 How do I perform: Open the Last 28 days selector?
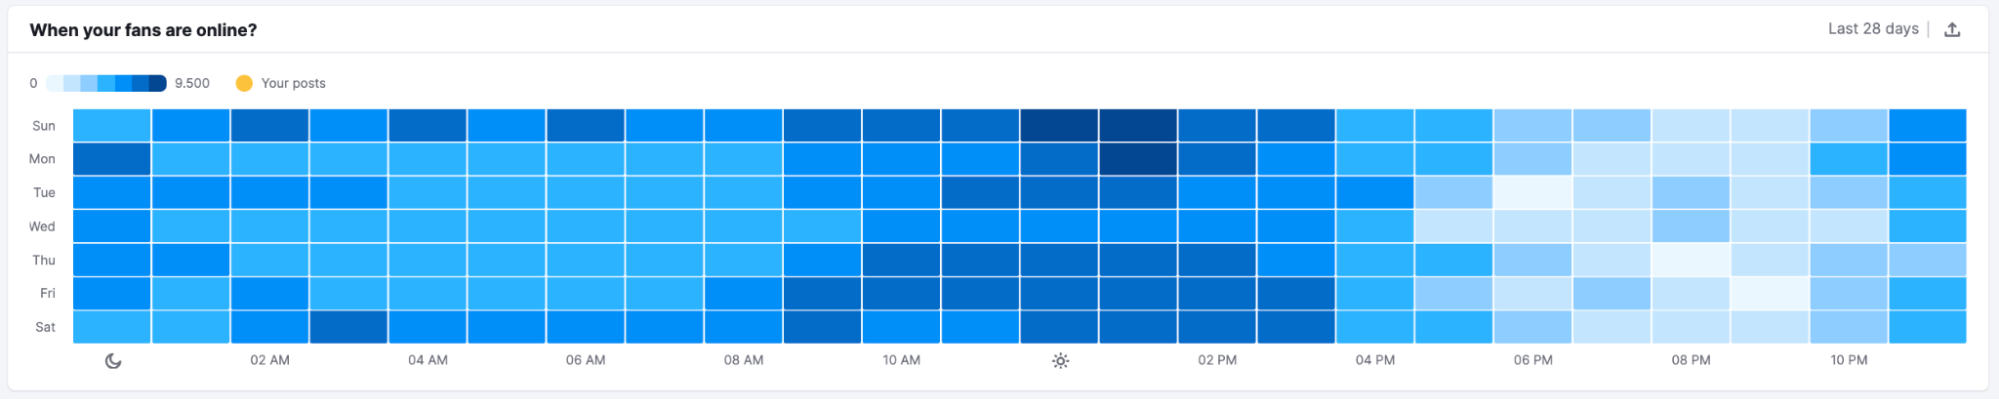click(1872, 29)
